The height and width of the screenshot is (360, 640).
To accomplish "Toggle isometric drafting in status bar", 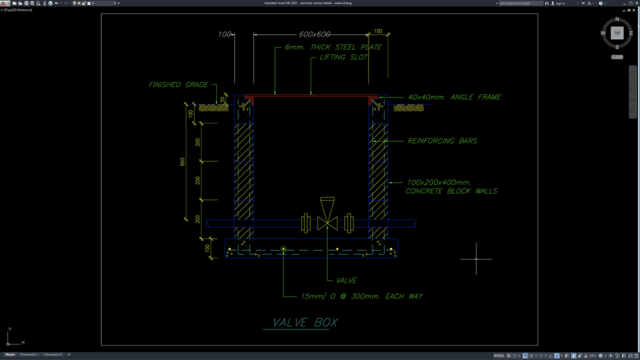I will click(x=541, y=356).
